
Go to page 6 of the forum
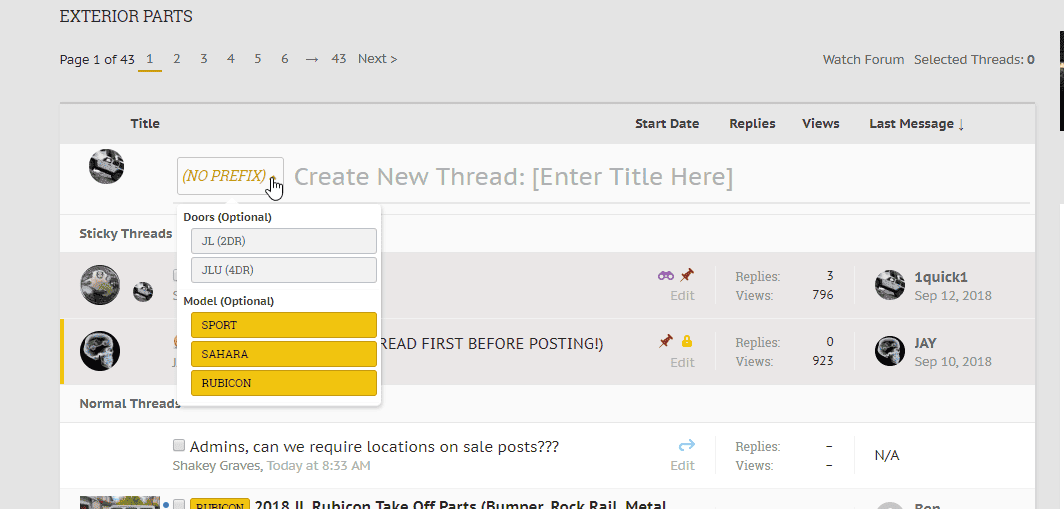(x=285, y=59)
